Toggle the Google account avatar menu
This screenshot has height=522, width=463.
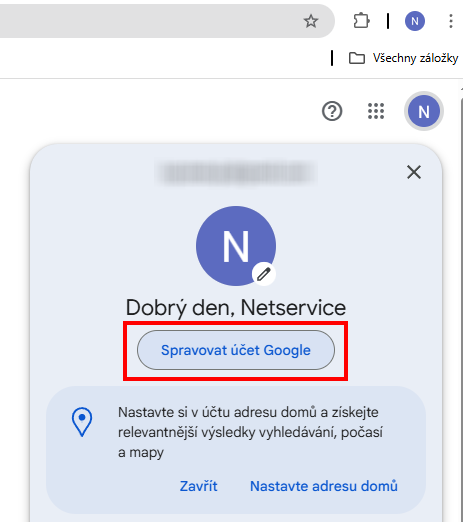pos(424,111)
